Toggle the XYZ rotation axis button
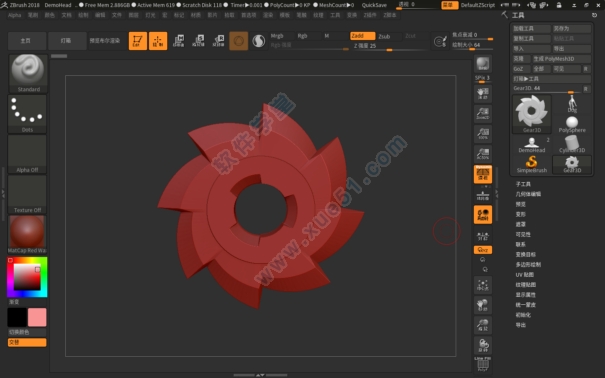 (x=483, y=250)
